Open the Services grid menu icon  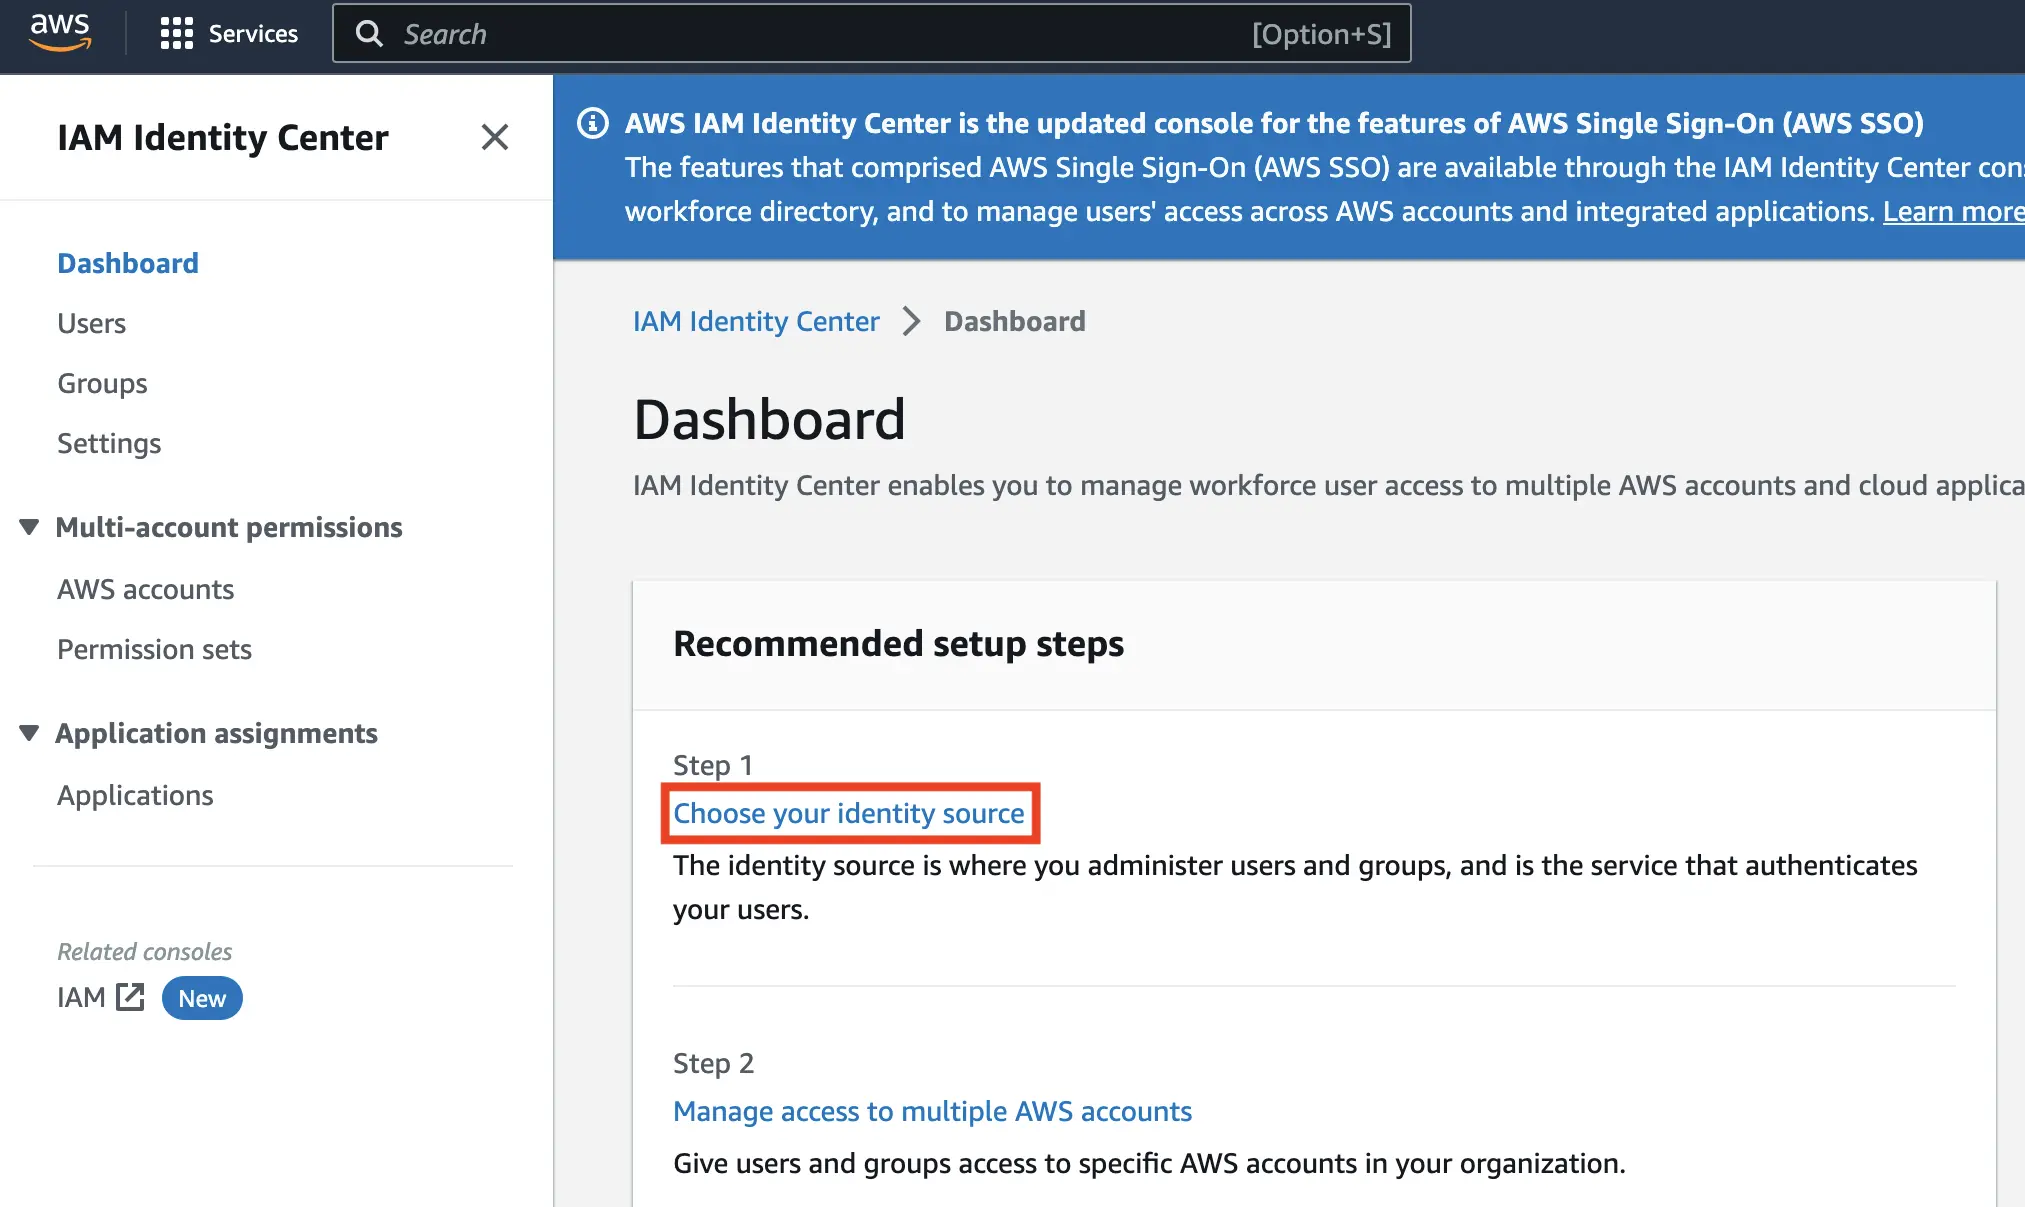[x=176, y=34]
